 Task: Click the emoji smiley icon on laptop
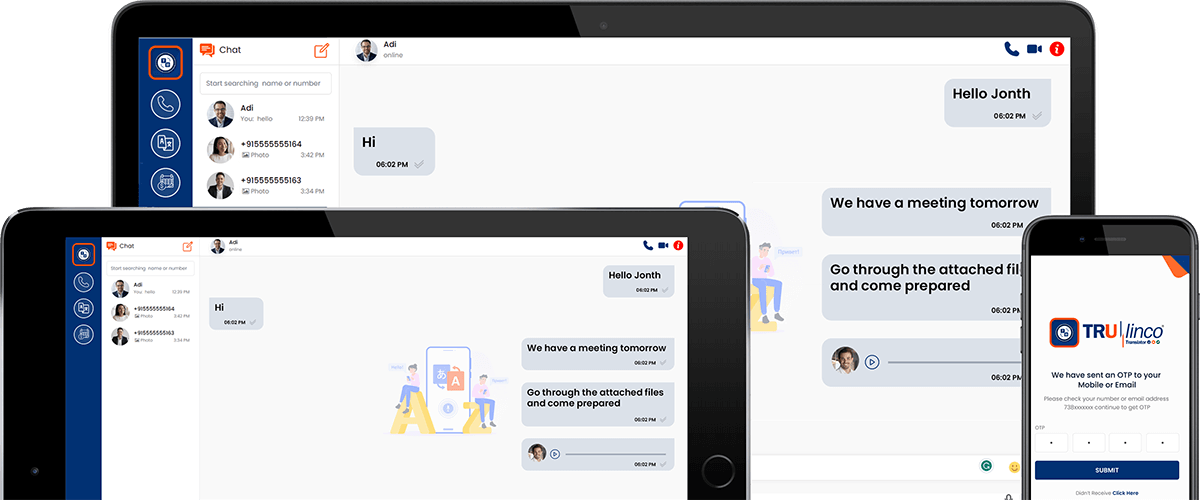coord(1013,467)
